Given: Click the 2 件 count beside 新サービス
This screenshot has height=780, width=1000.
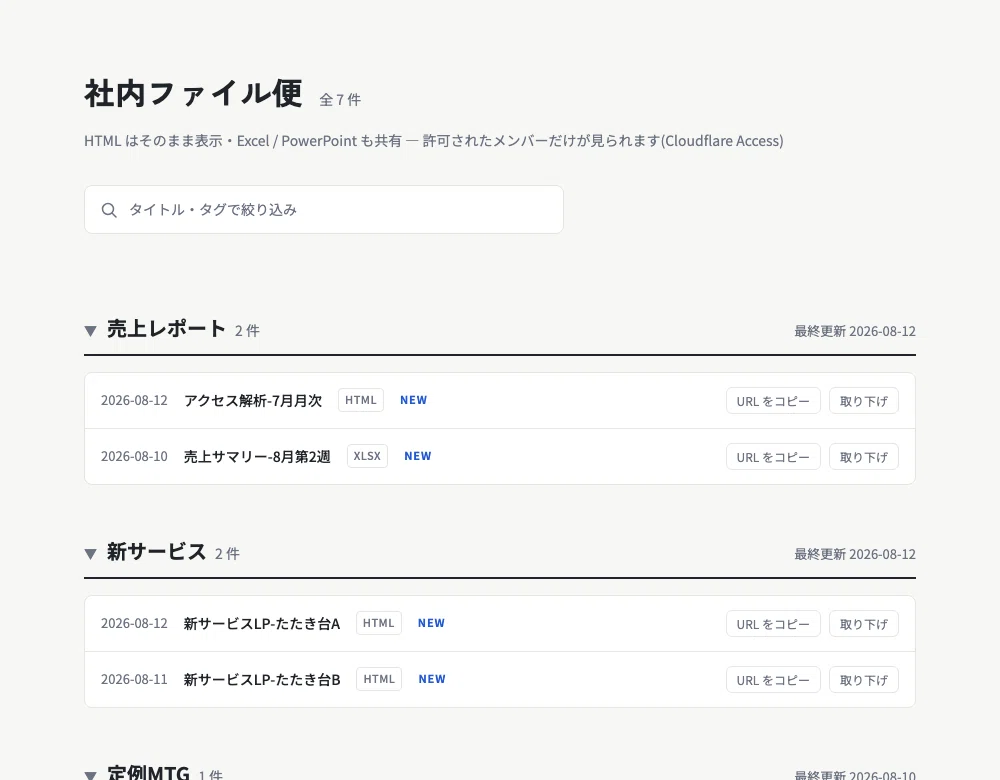Looking at the screenshot, I should [227, 554].
